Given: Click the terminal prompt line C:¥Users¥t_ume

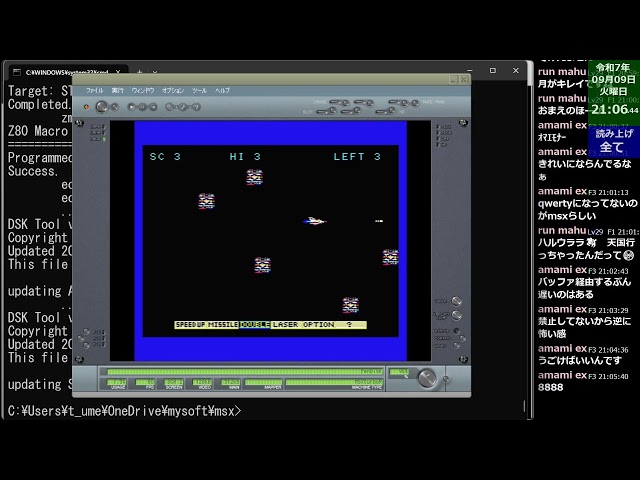Looking at the screenshot, I should click(x=124, y=411).
